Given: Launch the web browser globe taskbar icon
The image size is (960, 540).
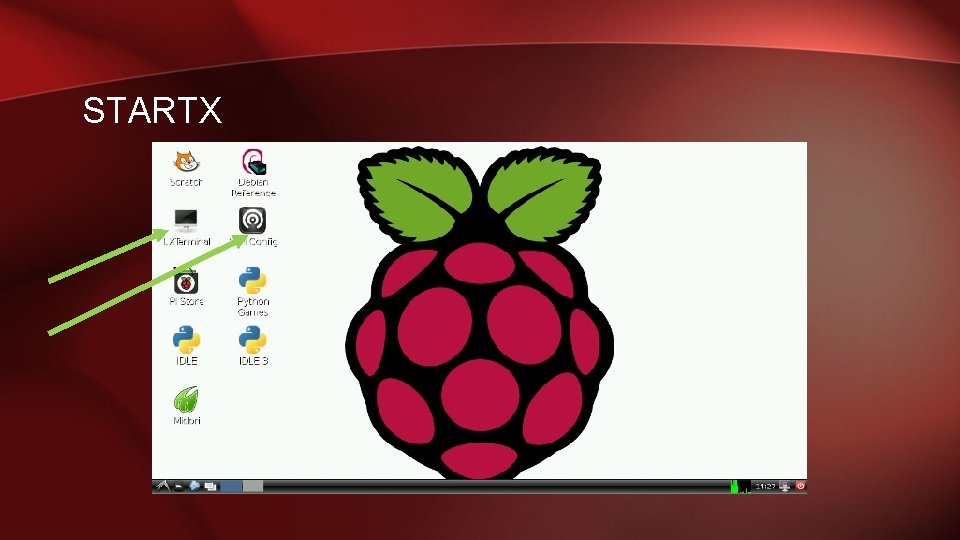Looking at the screenshot, I should pos(195,486).
